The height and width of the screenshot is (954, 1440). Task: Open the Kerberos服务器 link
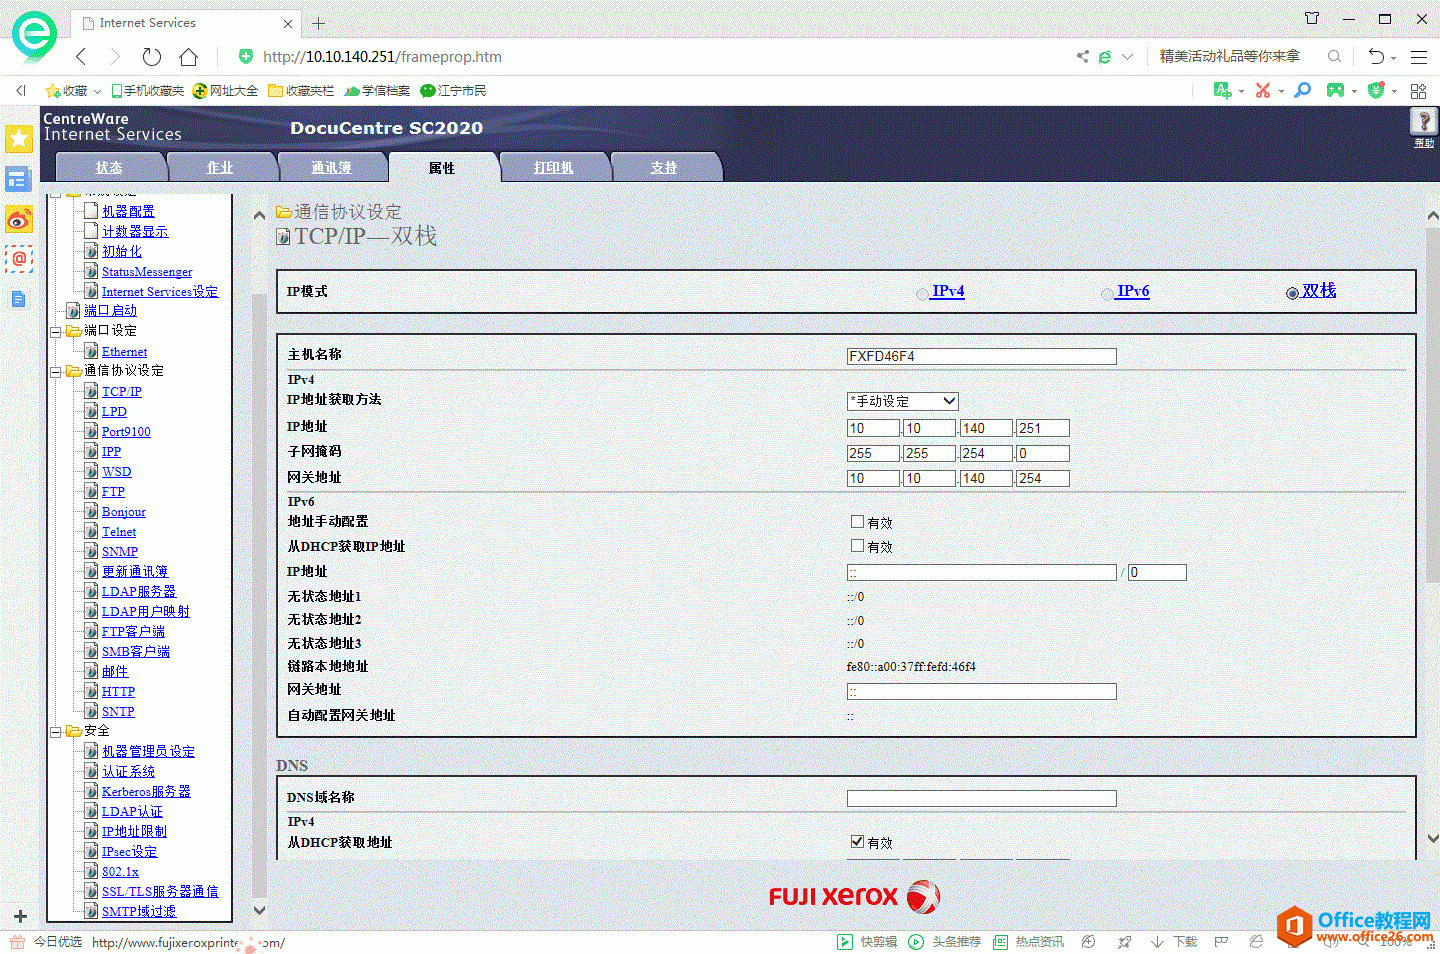point(146,792)
